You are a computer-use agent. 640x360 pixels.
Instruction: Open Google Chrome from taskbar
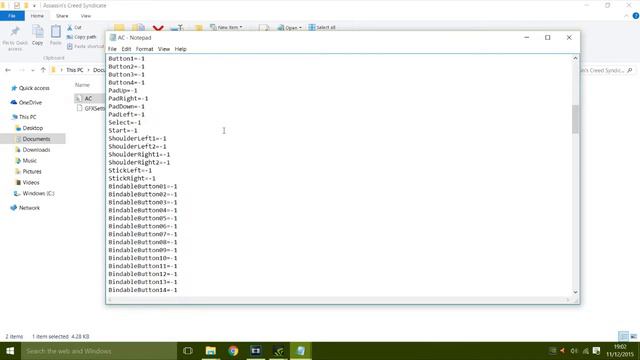233,351
